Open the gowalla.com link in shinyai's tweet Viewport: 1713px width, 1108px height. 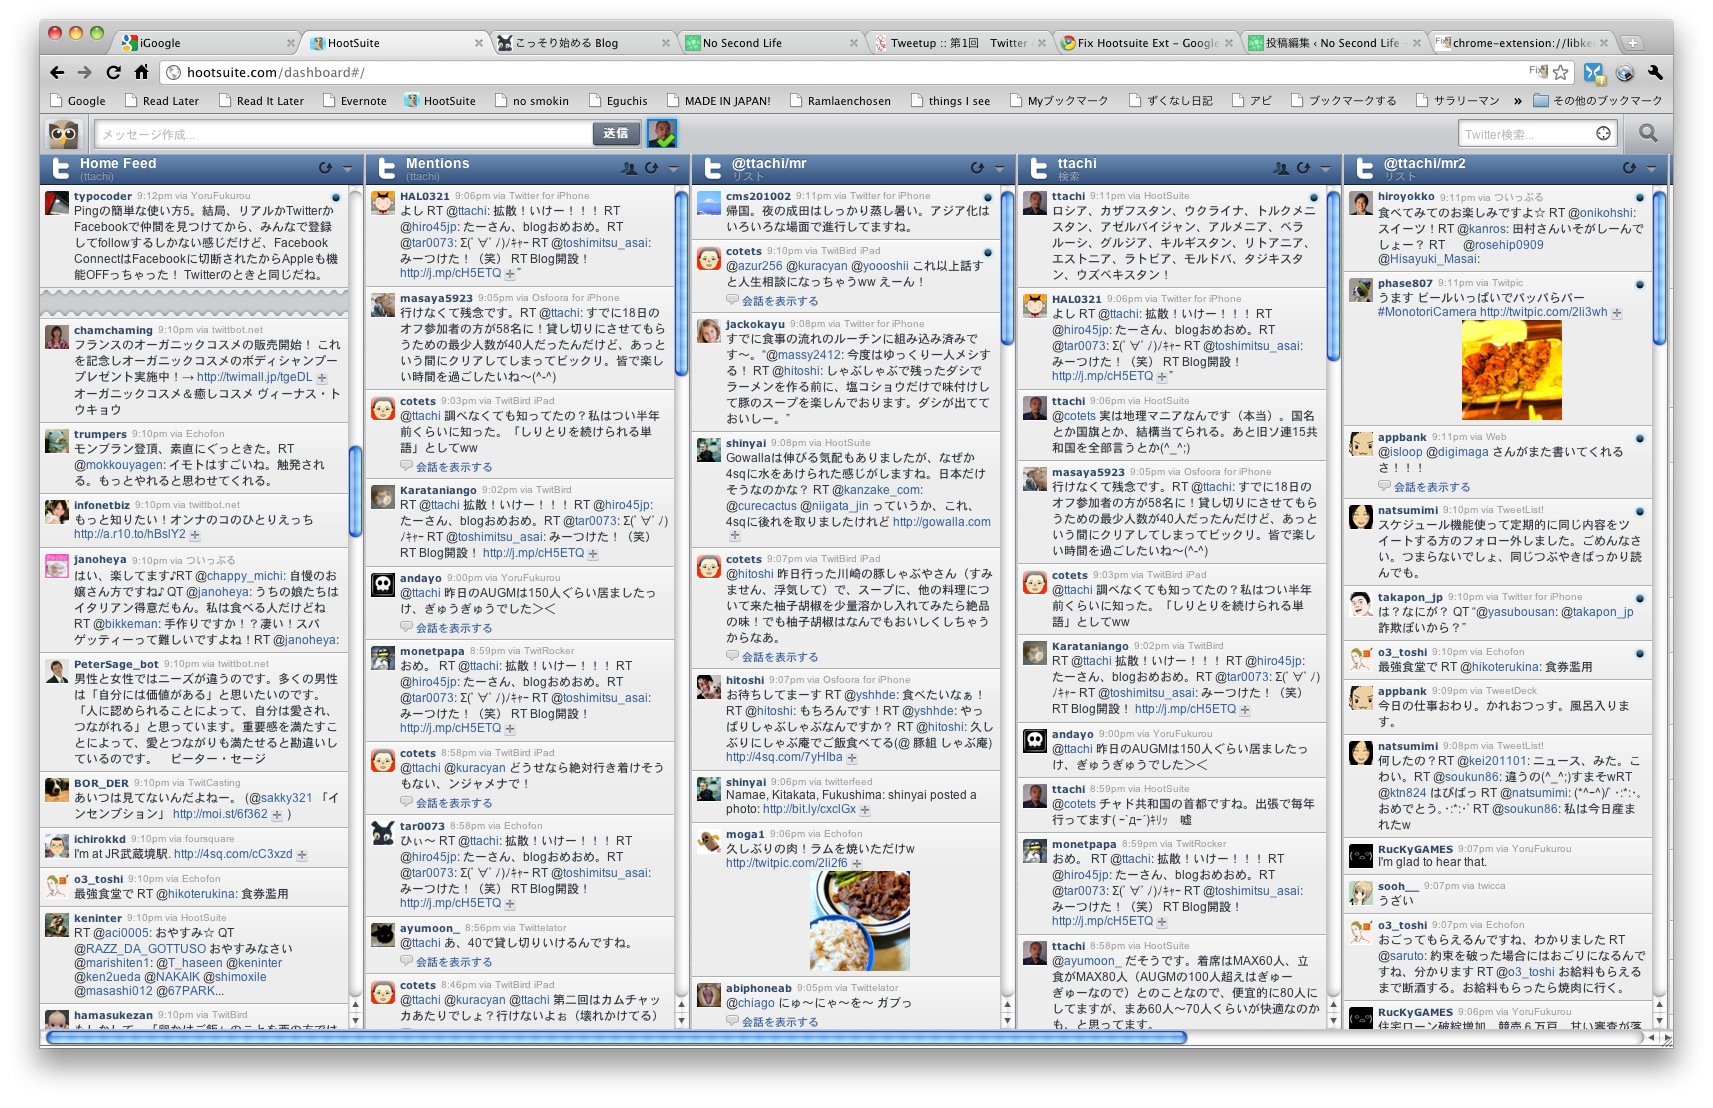point(941,522)
